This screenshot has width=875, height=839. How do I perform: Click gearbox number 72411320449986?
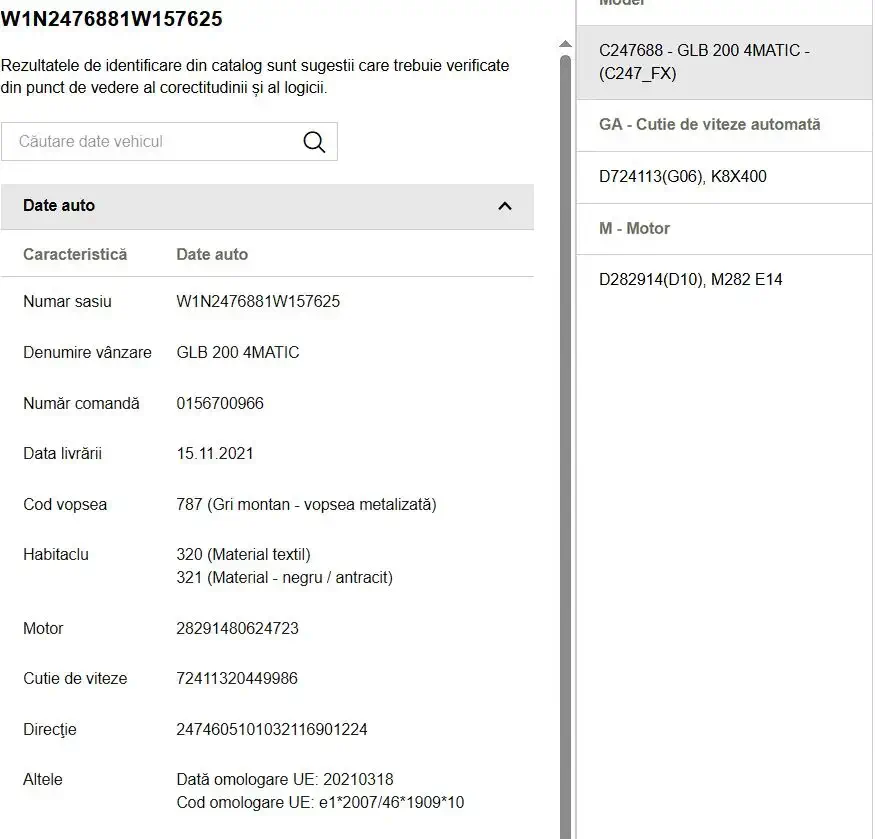tap(237, 679)
